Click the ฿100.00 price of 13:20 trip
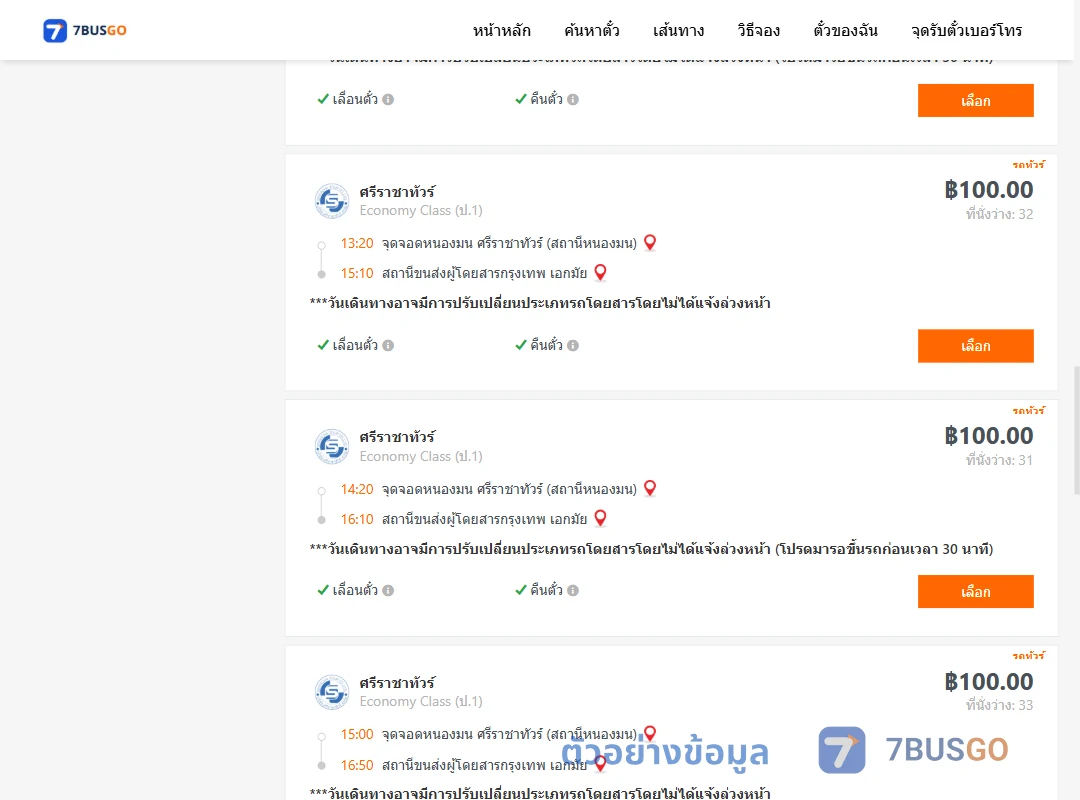The image size is (1080, 800). coord(988,189)
